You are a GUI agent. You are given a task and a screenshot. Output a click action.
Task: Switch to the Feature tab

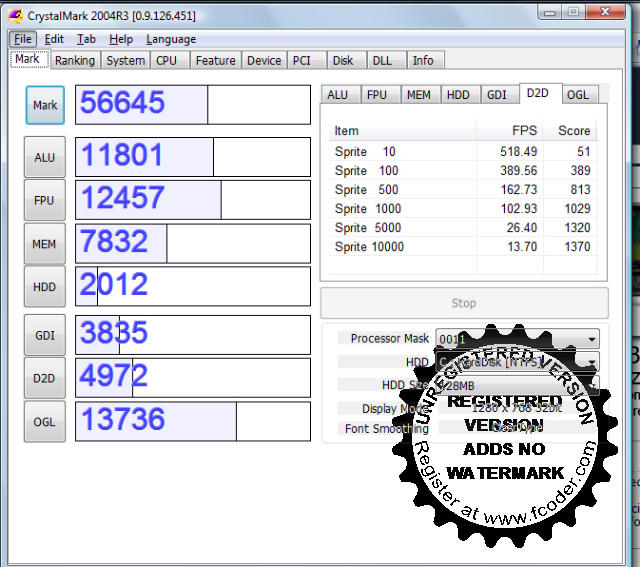(216, 60)
